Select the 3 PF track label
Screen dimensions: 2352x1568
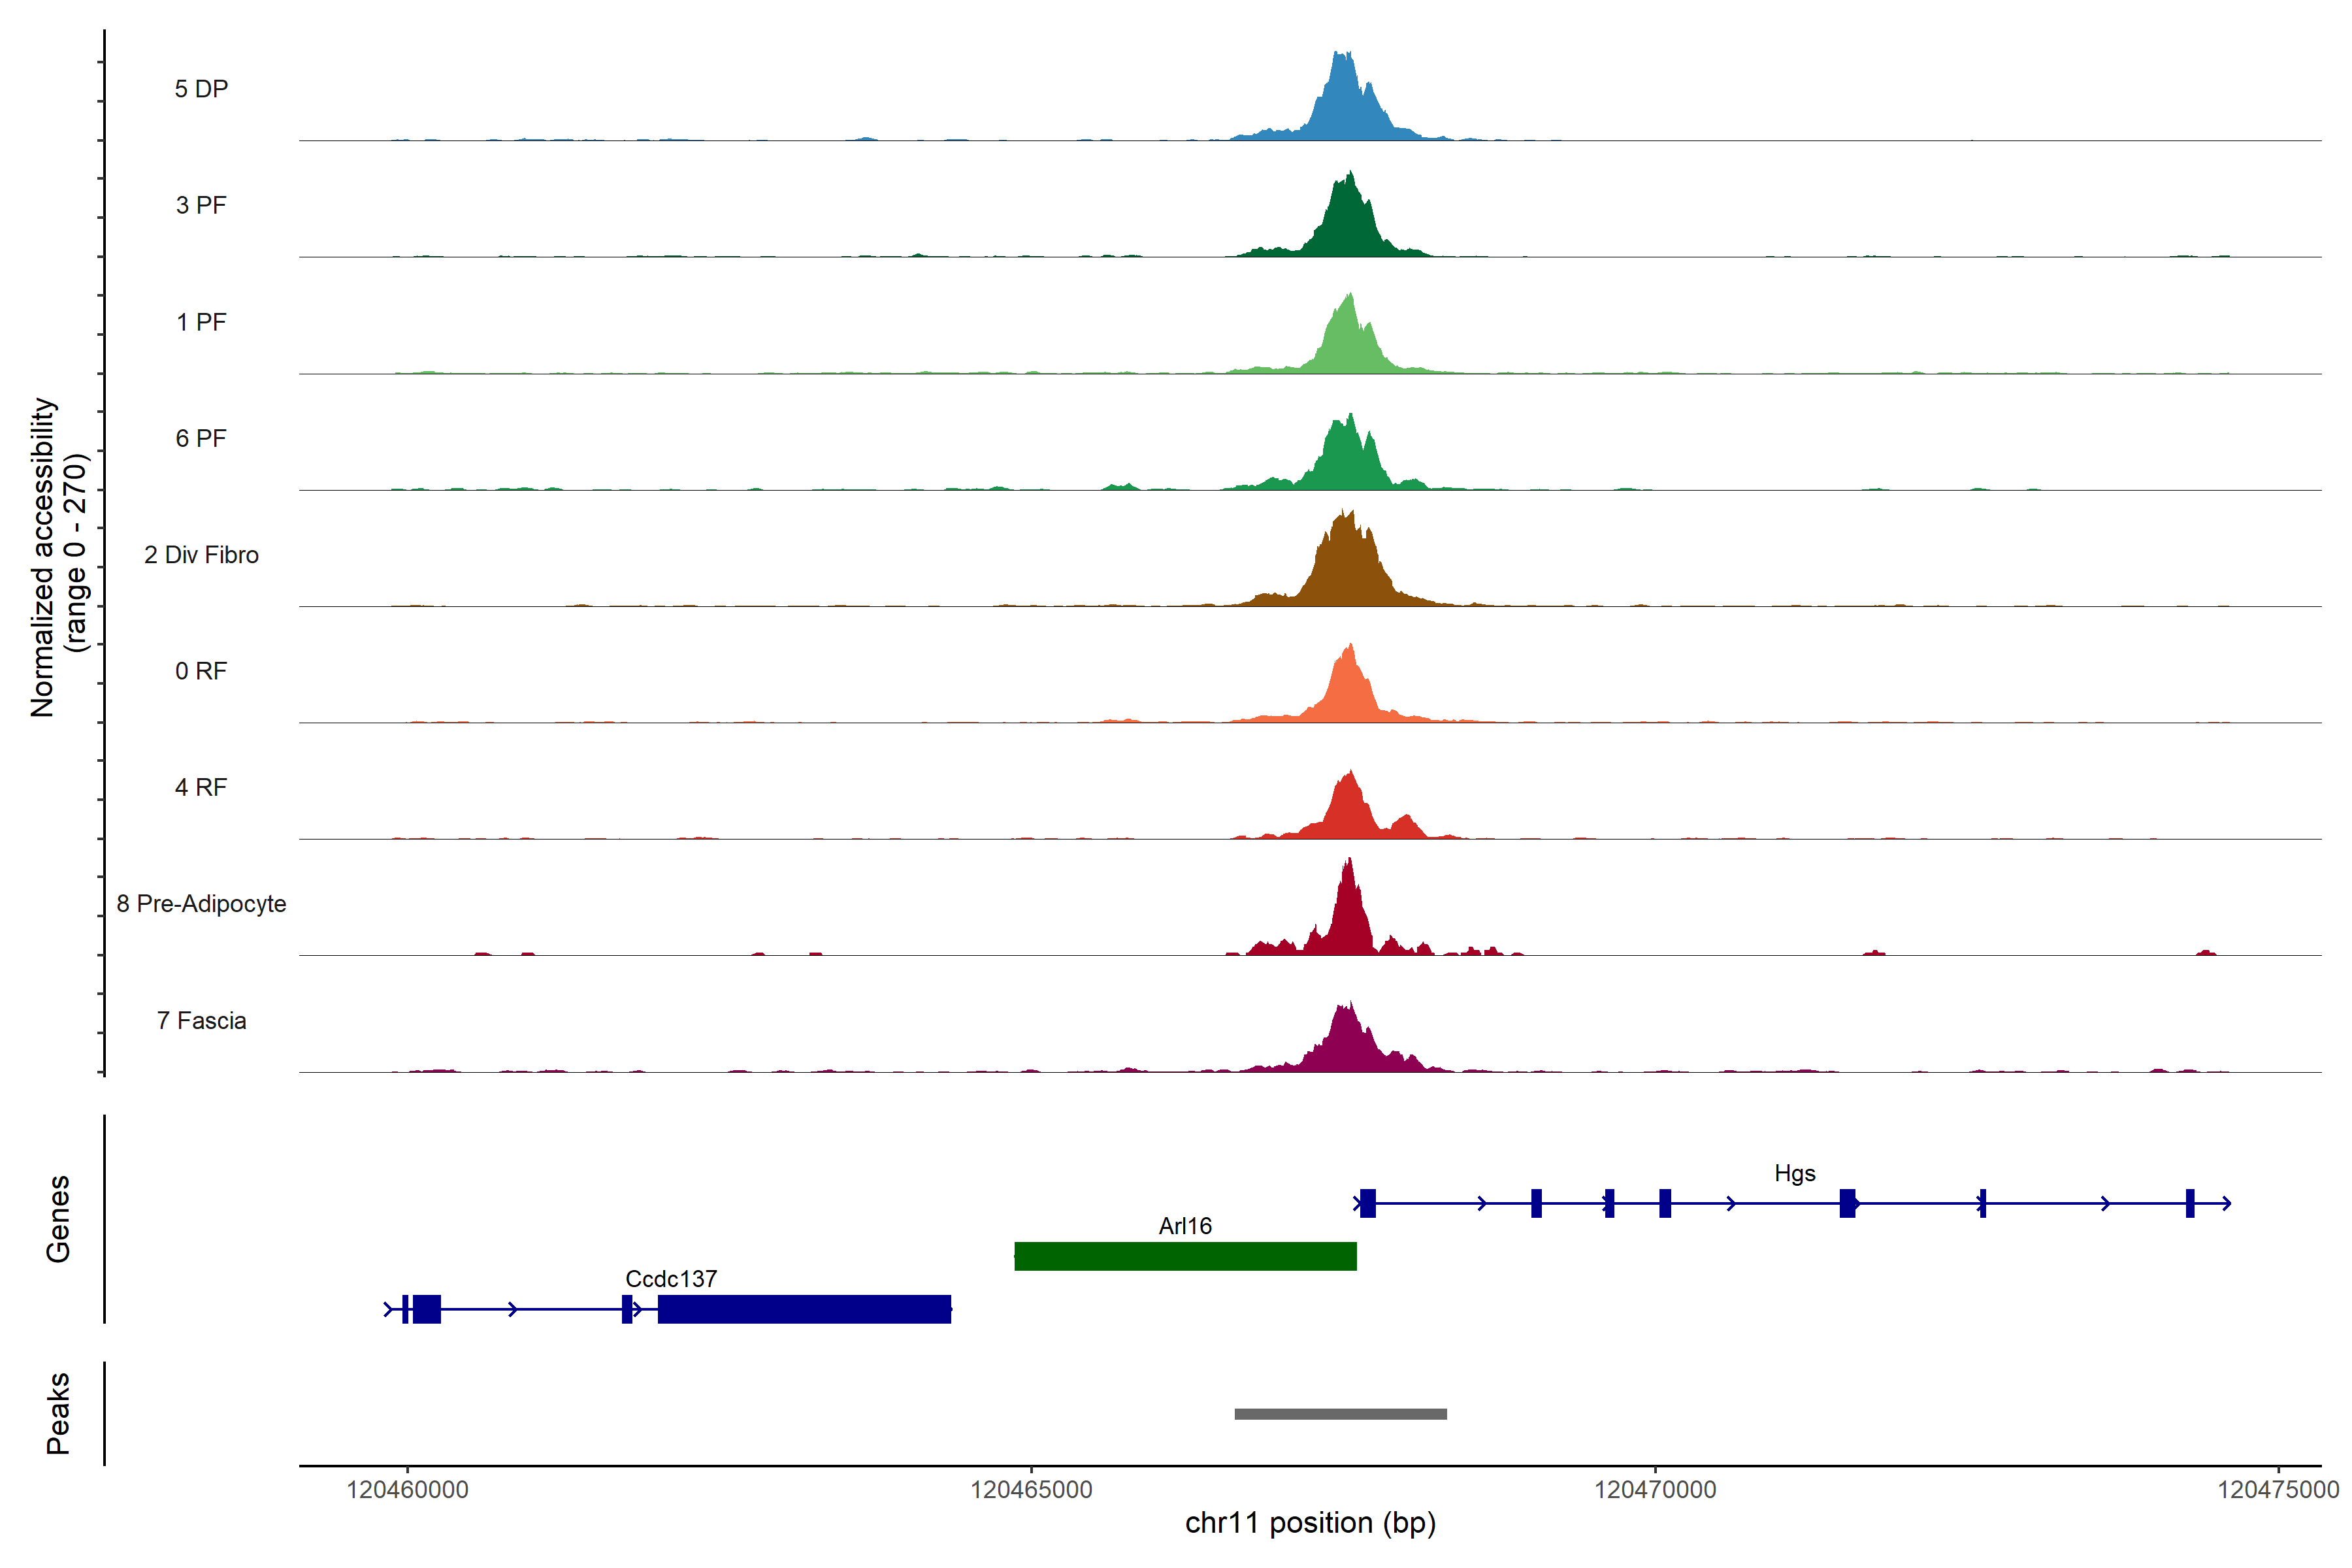[x=201, y=206]
